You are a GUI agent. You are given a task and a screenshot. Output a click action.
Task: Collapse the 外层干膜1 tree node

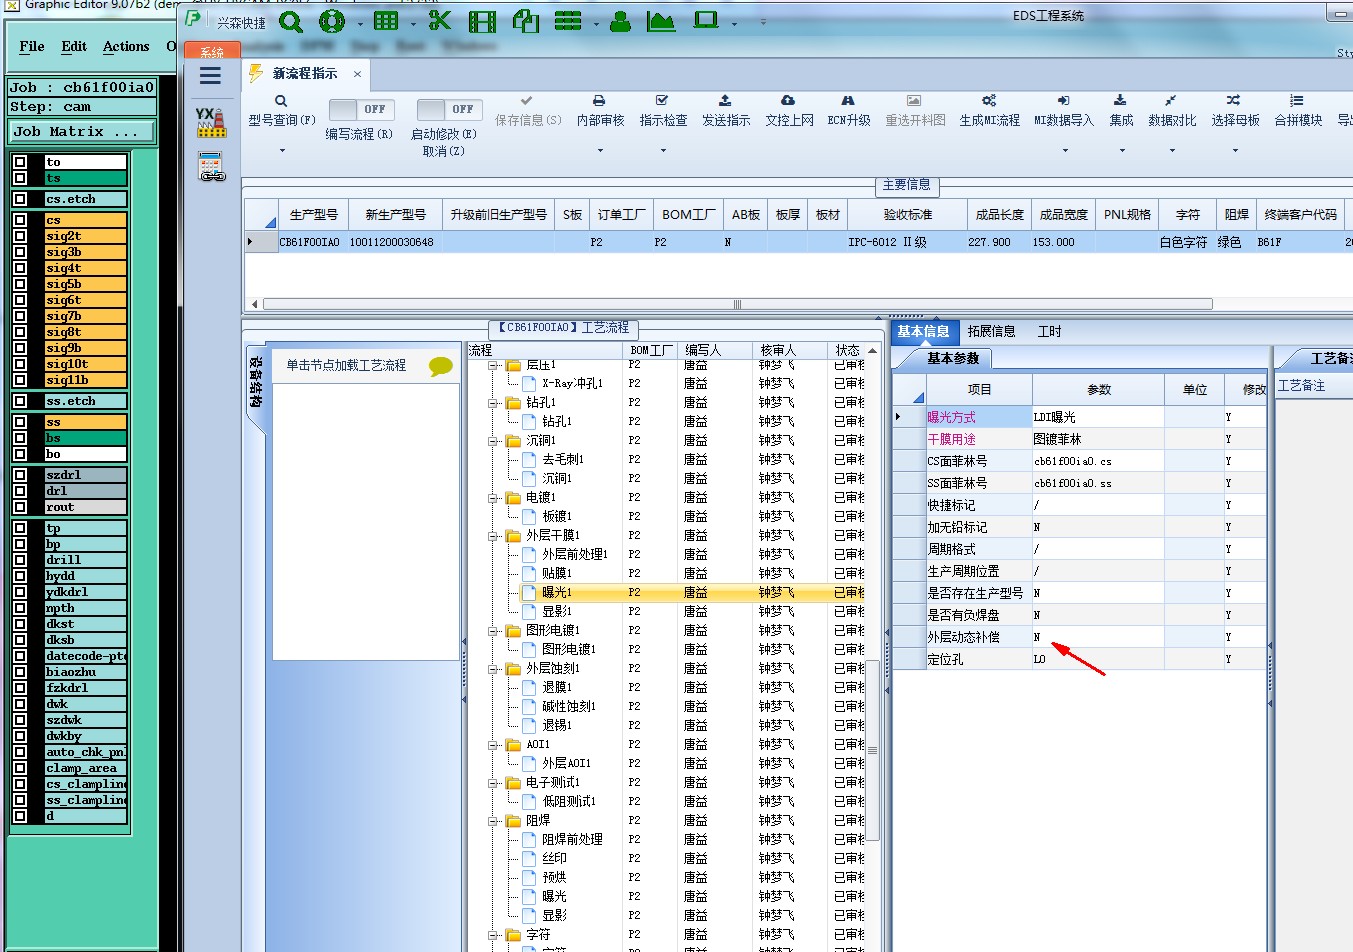coord(494,535)
